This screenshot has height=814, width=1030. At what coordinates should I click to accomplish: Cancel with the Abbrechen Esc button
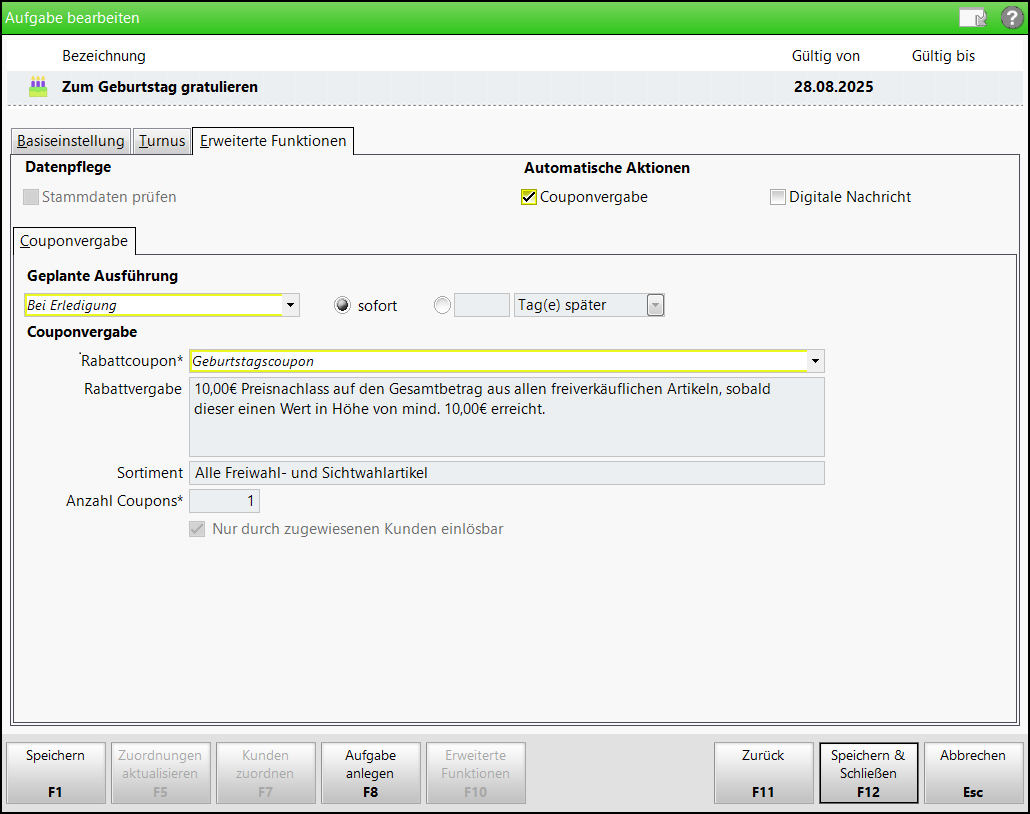point(973,773)
